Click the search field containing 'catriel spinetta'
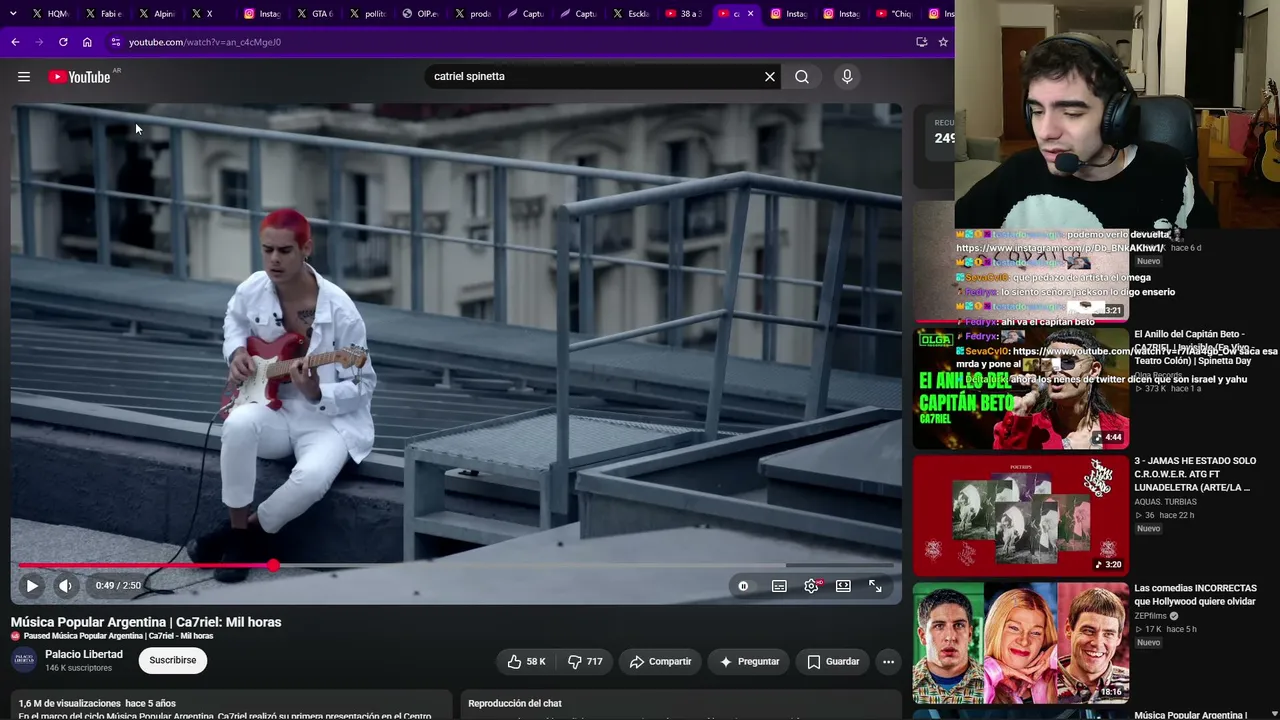 click(x=595, y=77)
